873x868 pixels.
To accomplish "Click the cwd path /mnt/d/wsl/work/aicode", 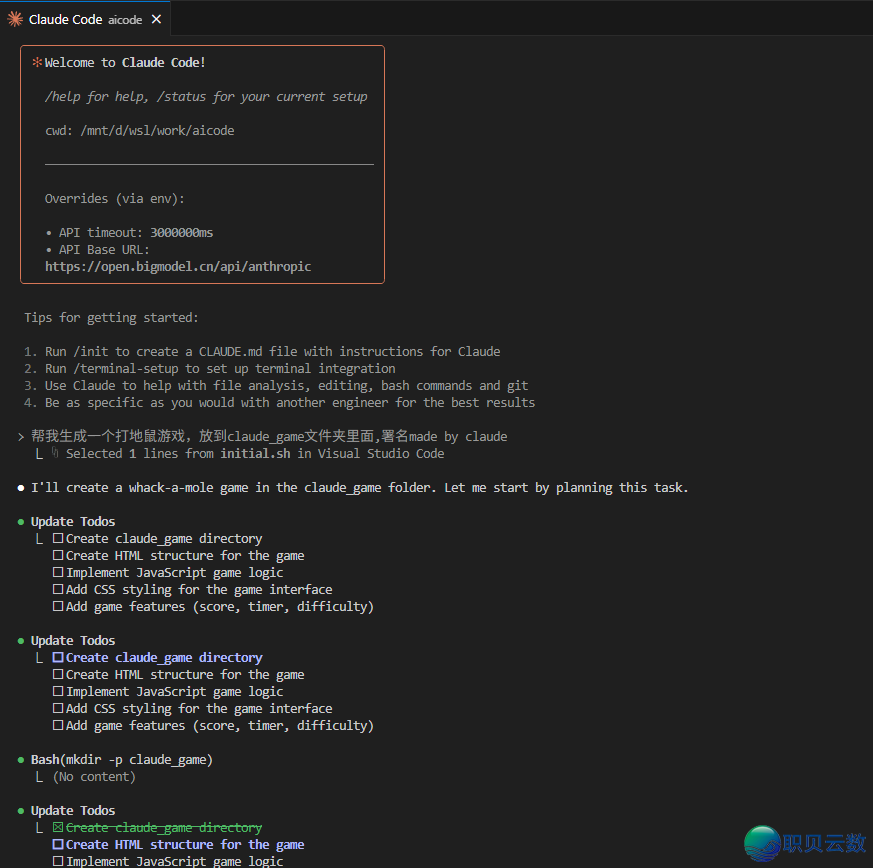I will click(155, 130).
